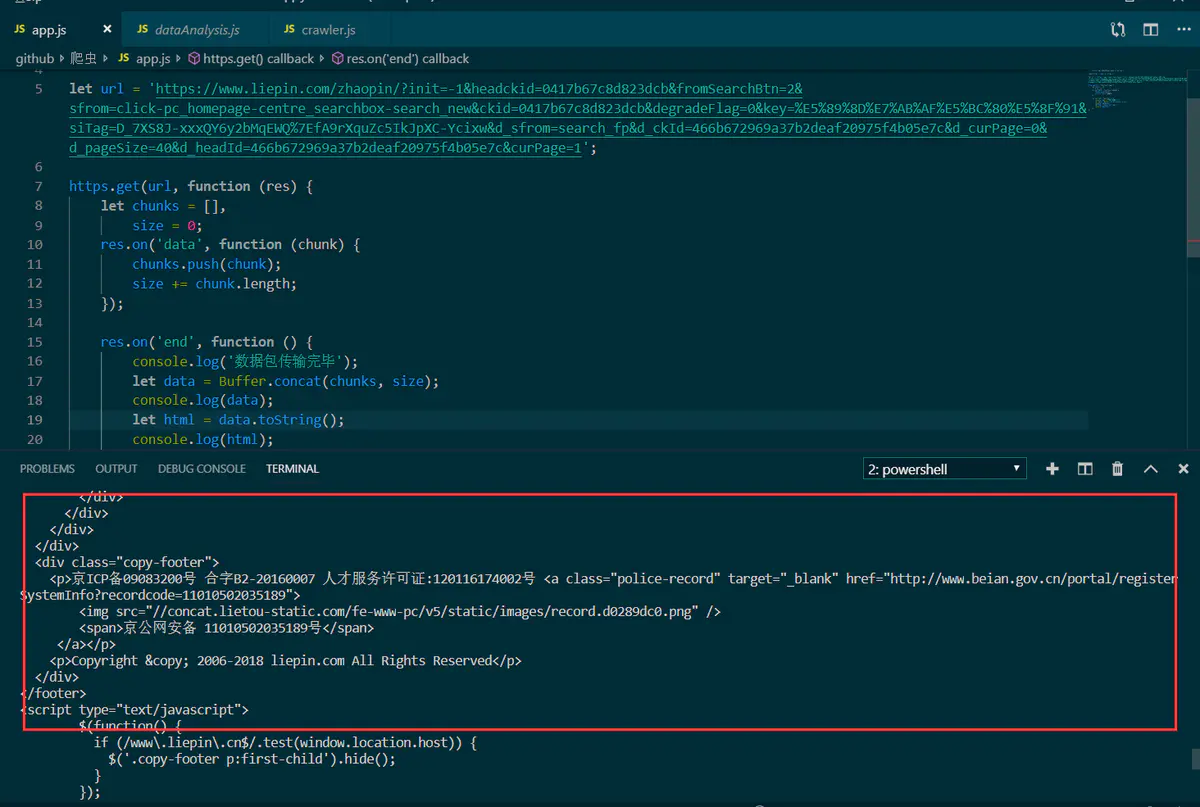
Task: Click the symbol icon before res.on('end') breadcrumb
Action: (x=338, y=59)
